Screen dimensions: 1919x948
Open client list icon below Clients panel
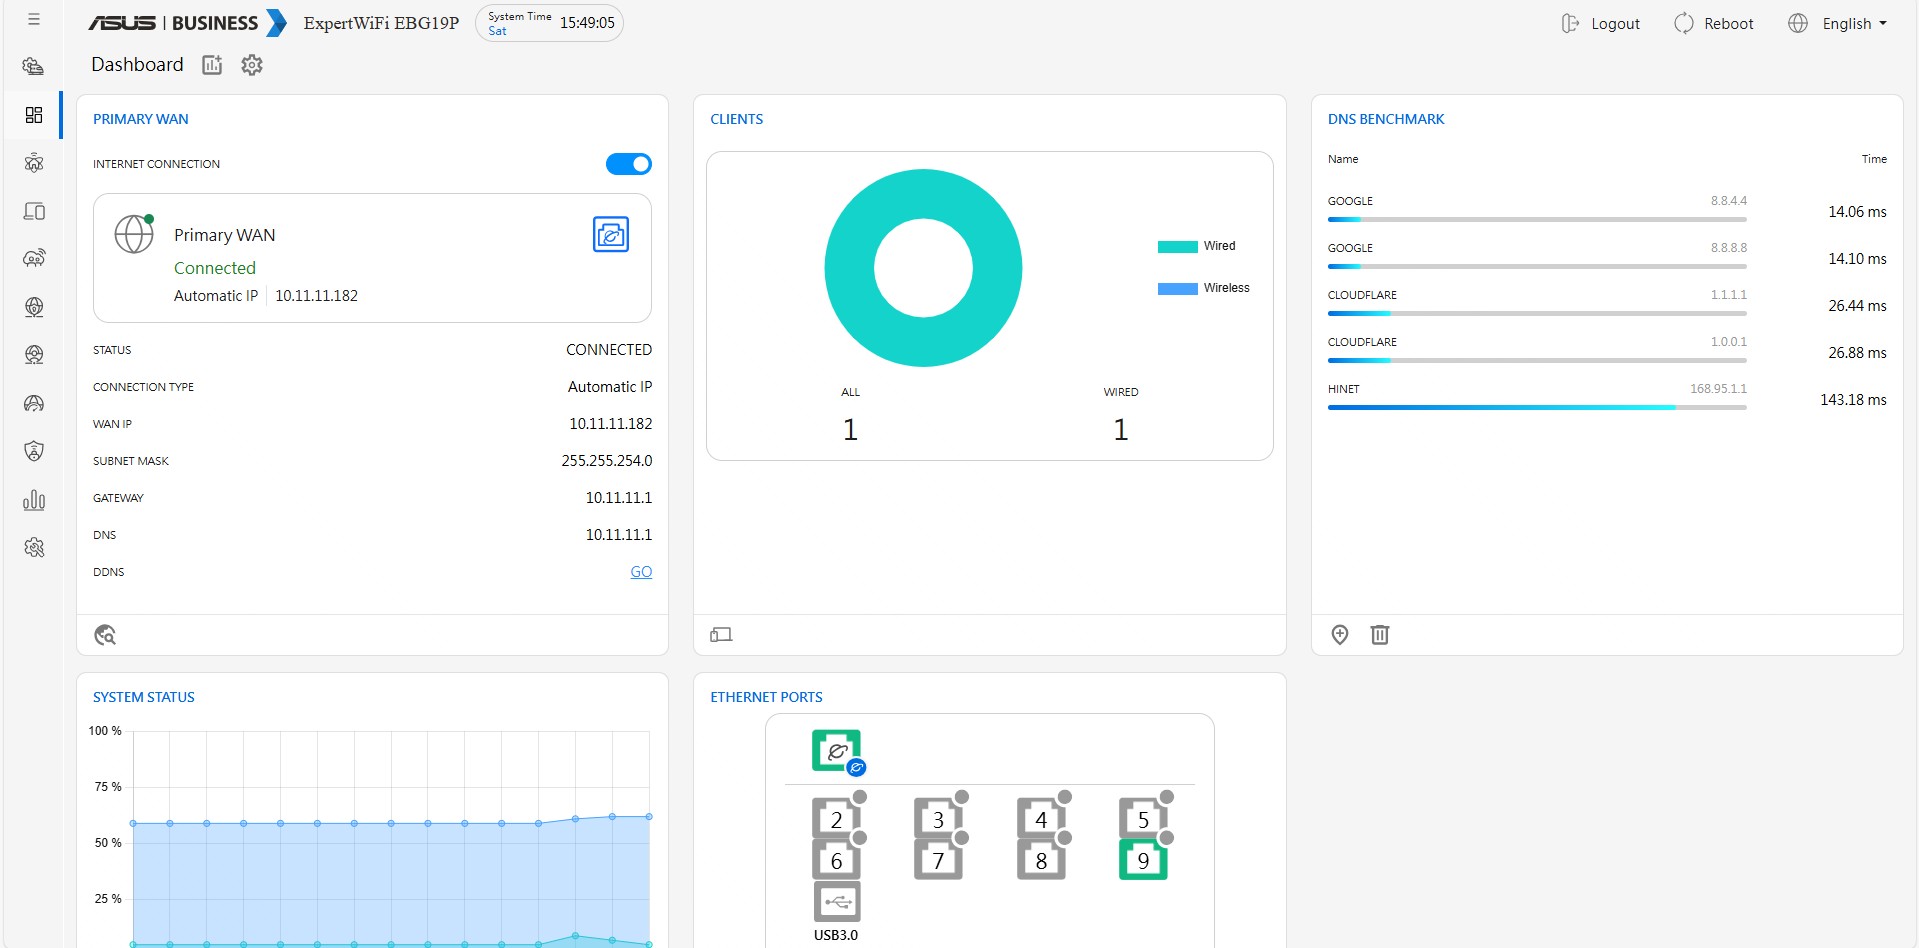point(721,635)
